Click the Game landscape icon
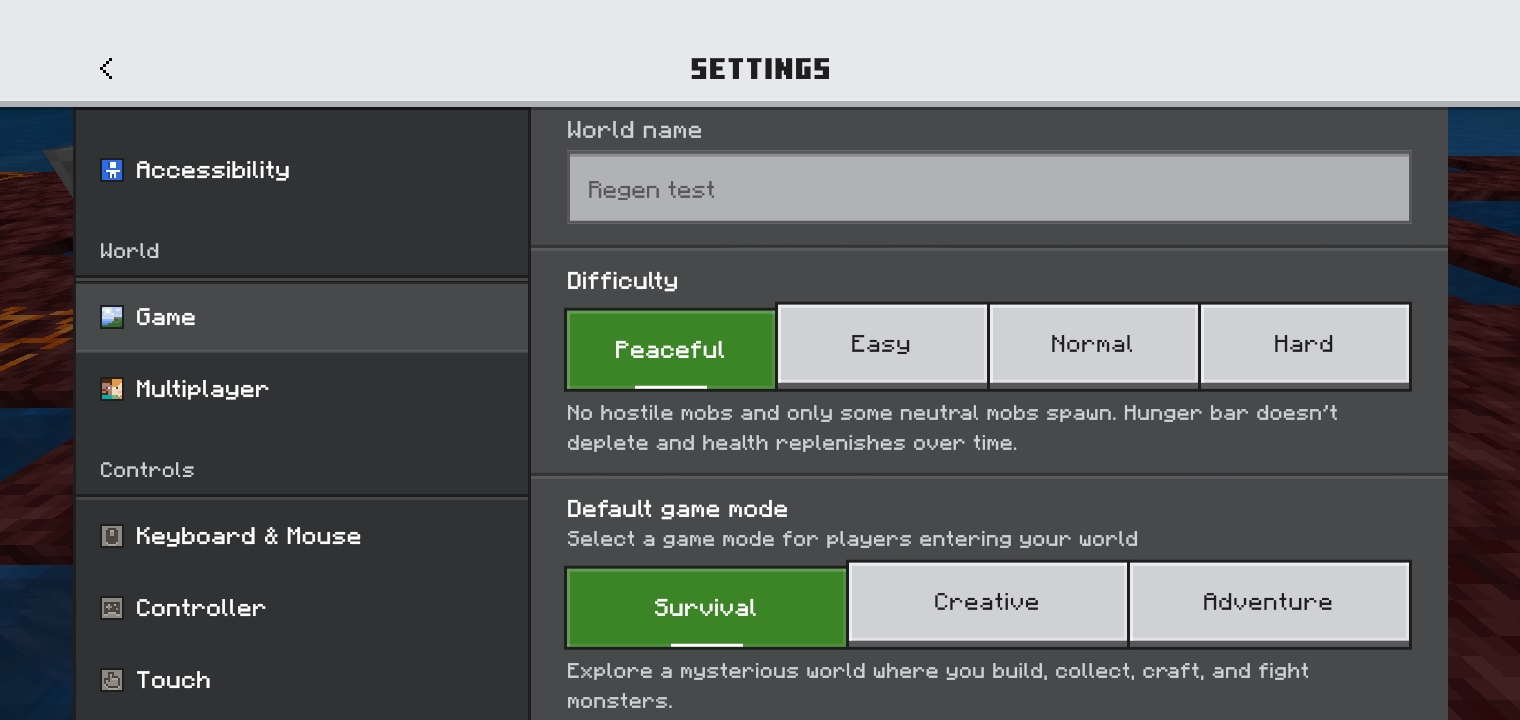The width and height of the screenshot is (1520, 720). [x=112, y=317]
